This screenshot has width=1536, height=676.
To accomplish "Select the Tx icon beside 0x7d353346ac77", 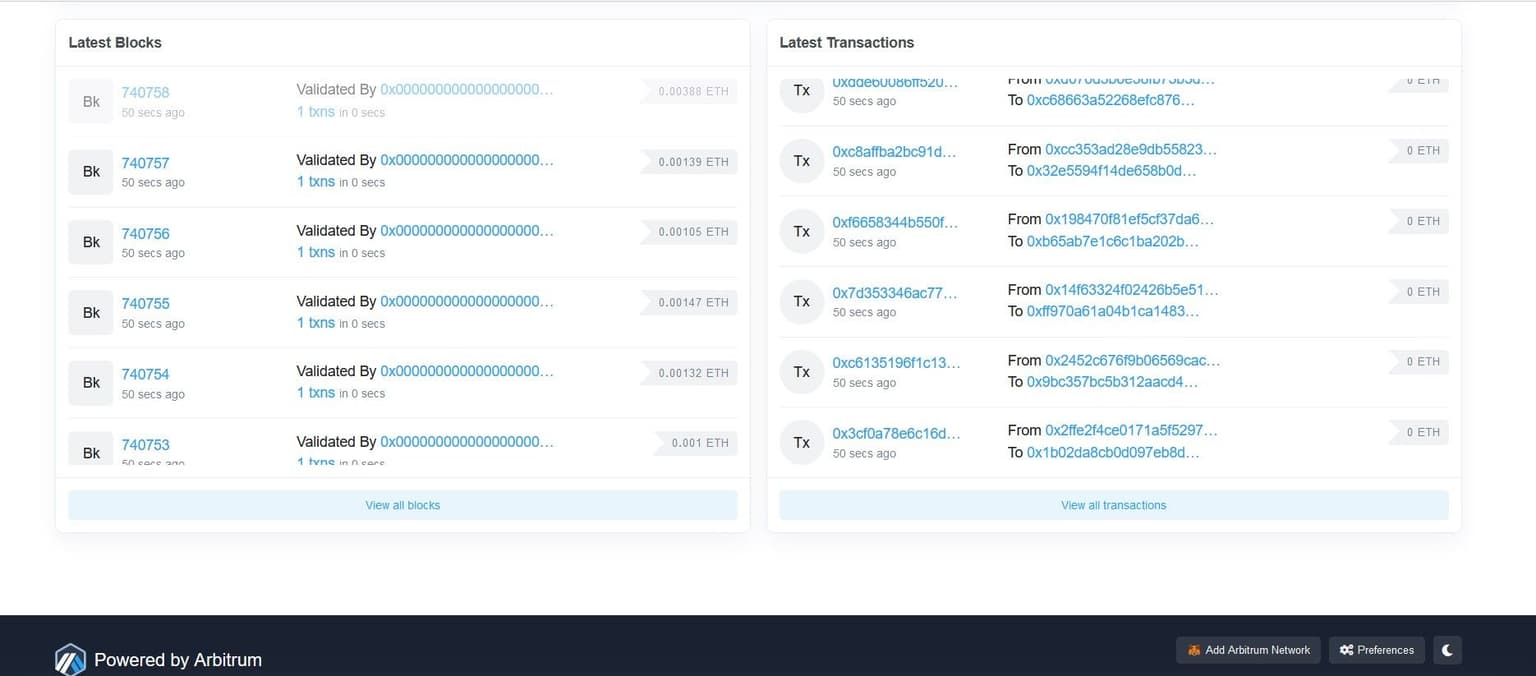I will (x=801, y=301).
